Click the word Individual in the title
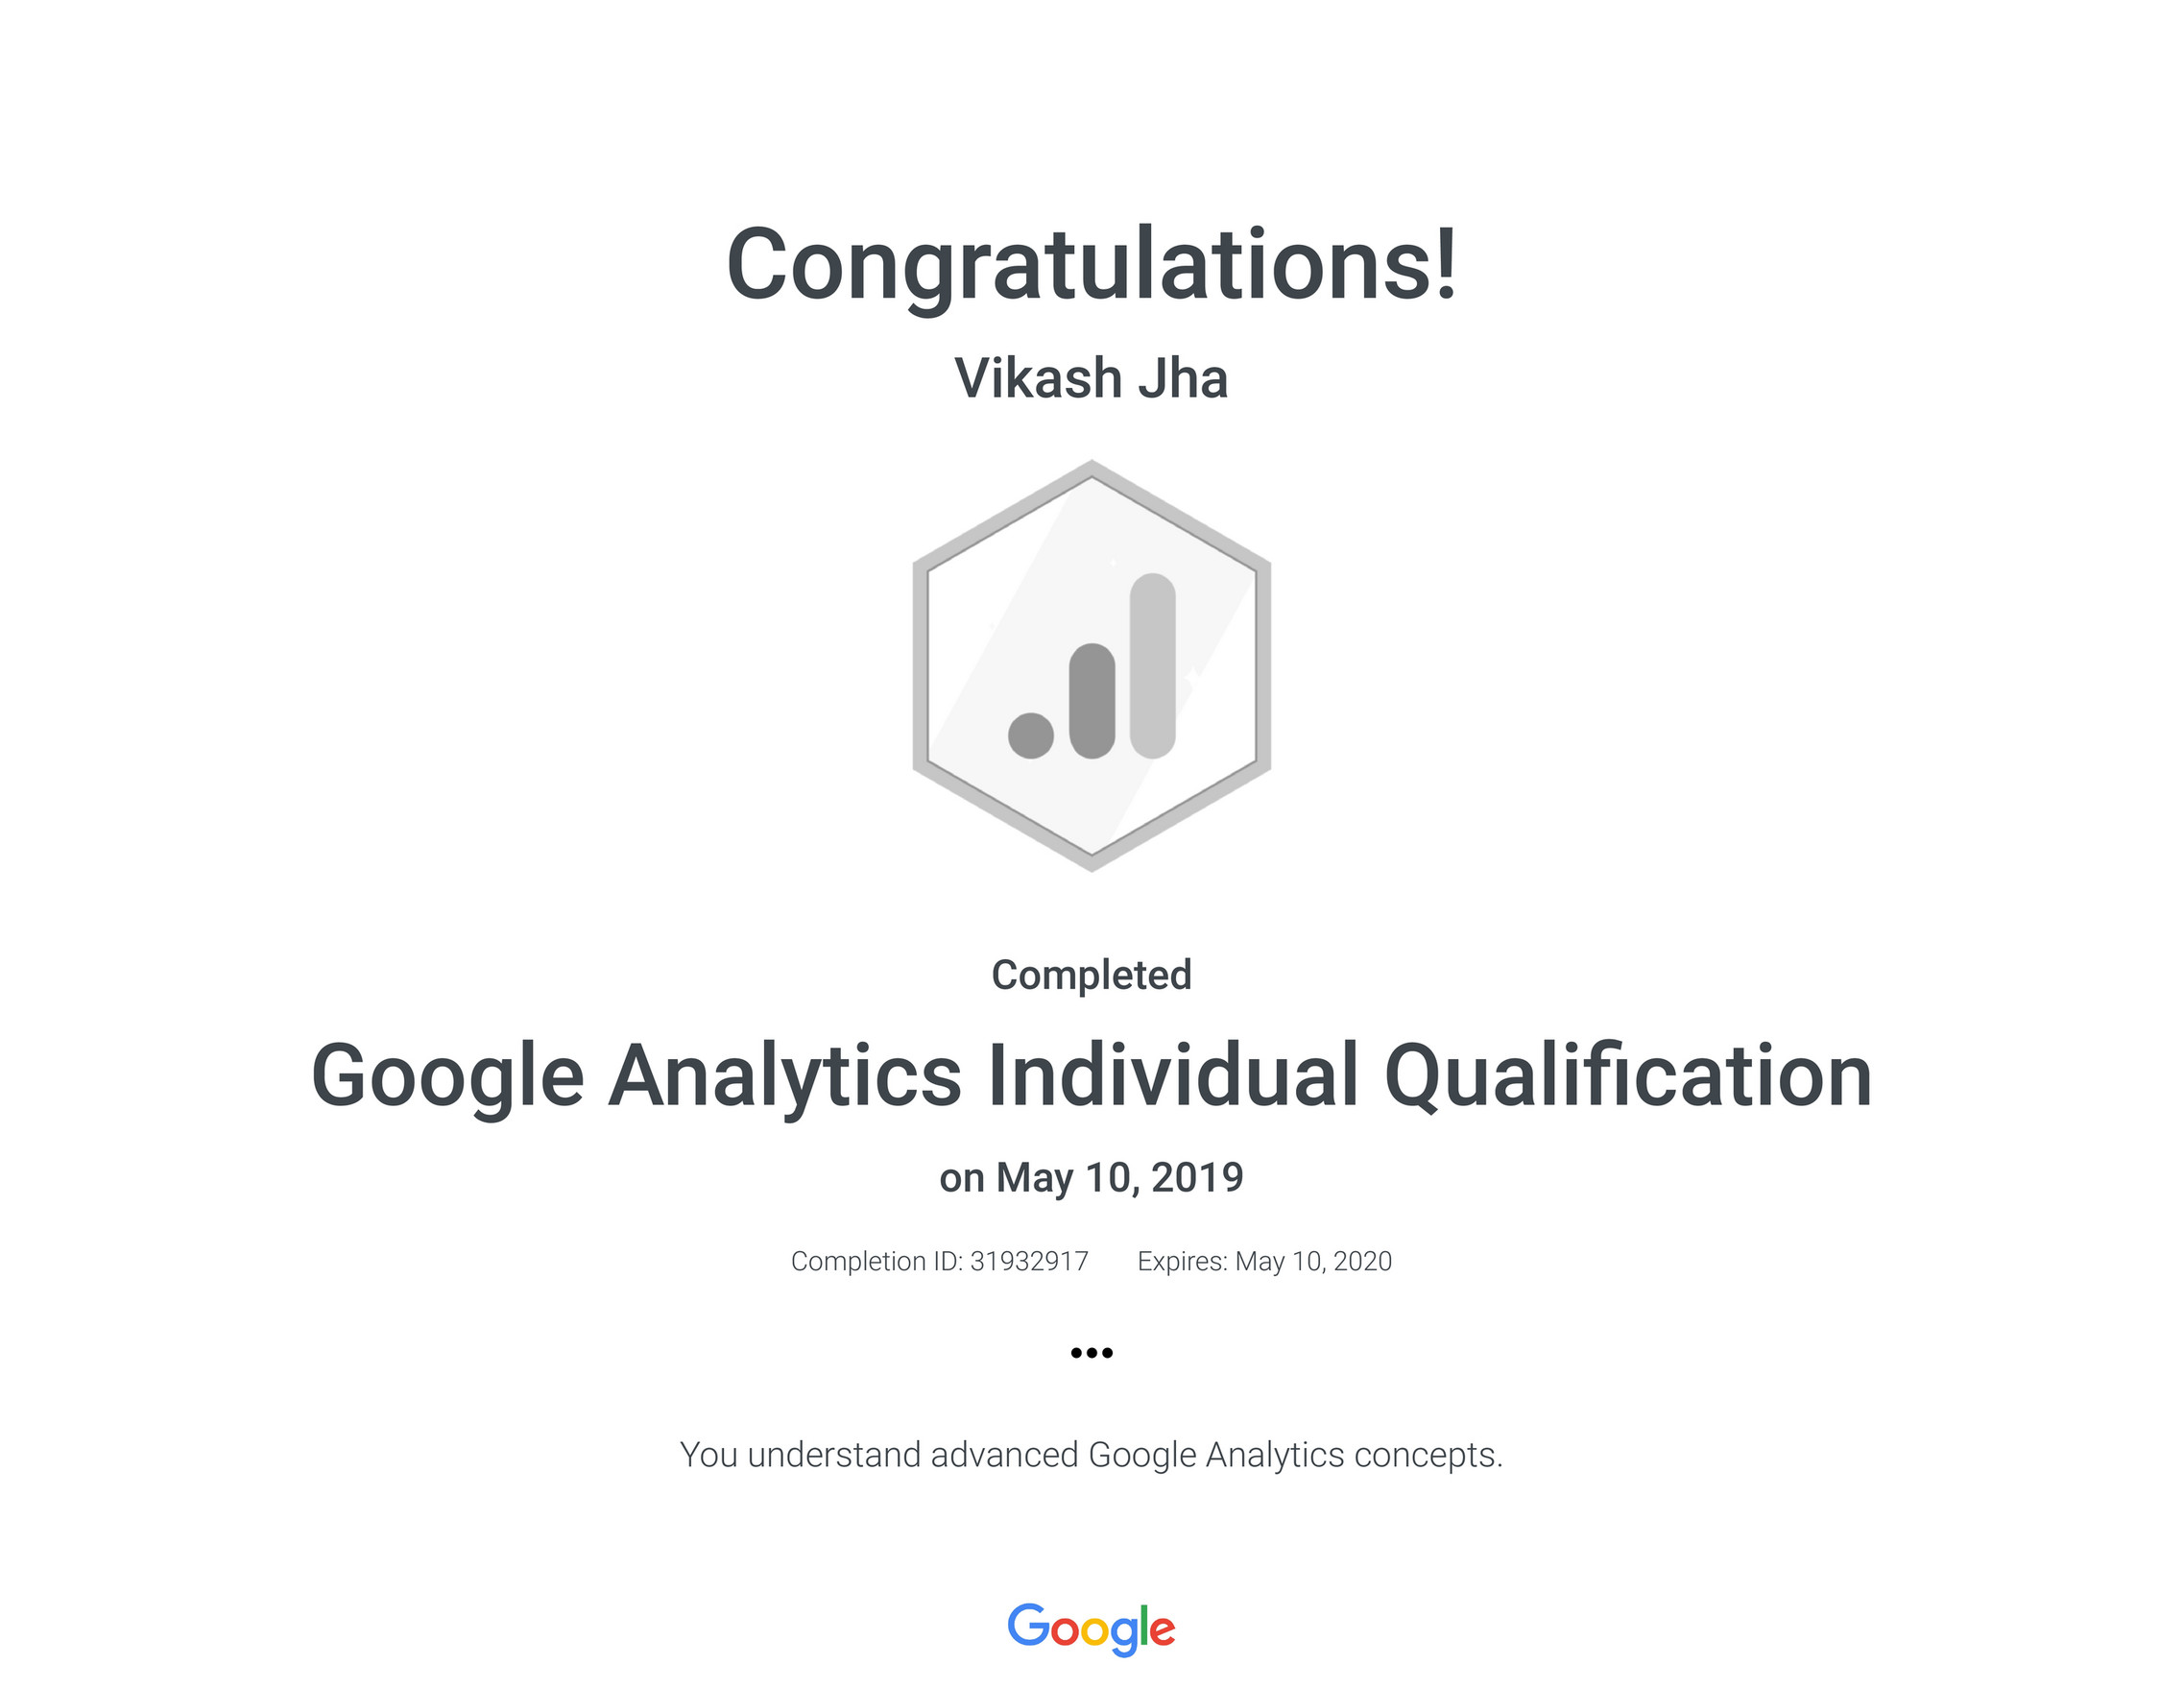The height and width of the screenshot is (1688, 2184). [1173, 1076]
